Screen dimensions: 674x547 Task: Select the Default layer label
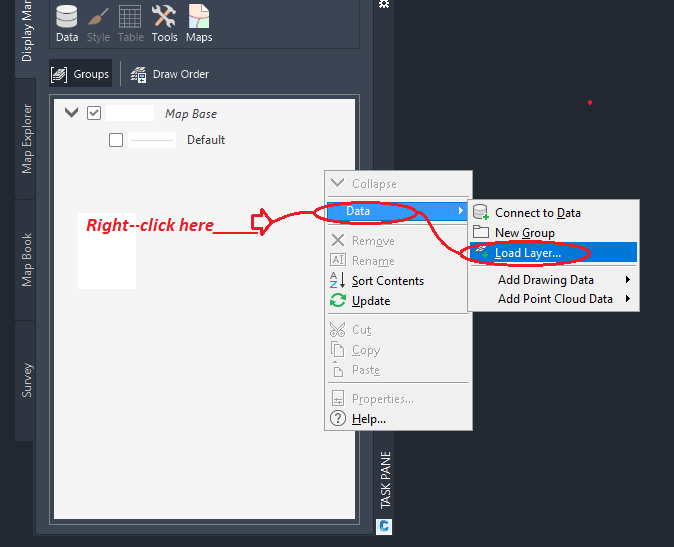[206, 140]
